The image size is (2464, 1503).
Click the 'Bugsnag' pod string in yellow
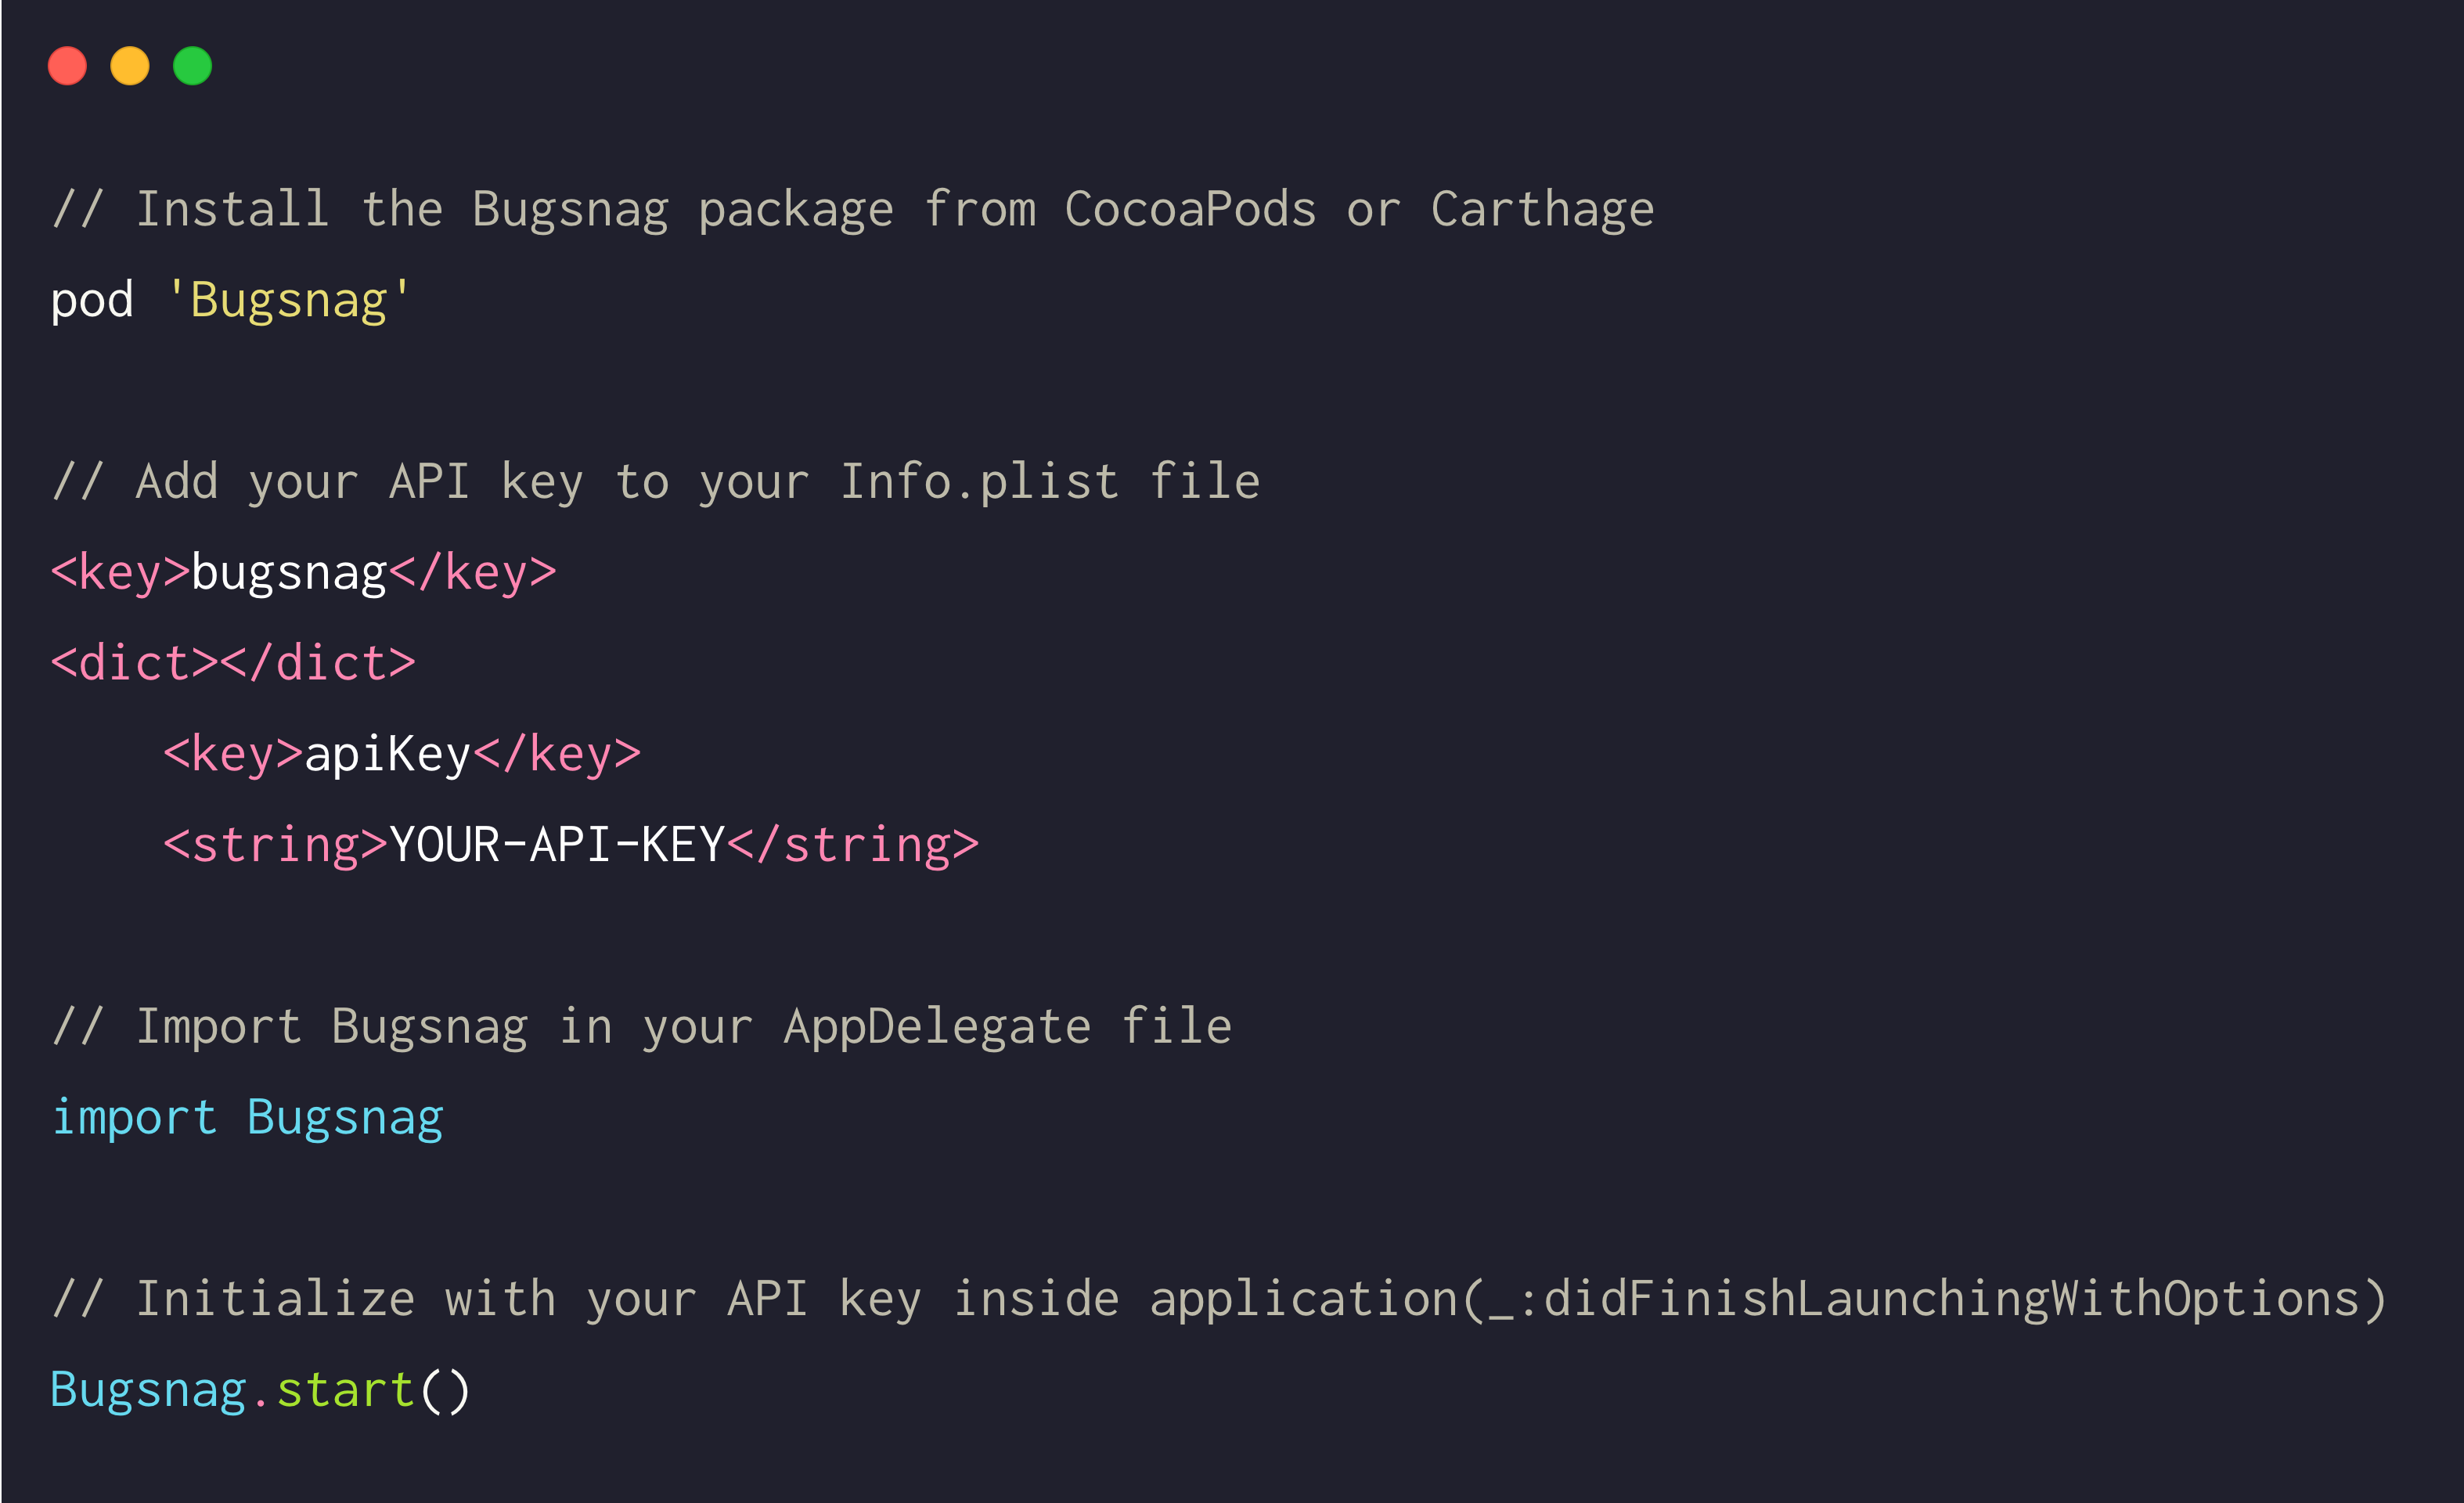click(289, 300)
